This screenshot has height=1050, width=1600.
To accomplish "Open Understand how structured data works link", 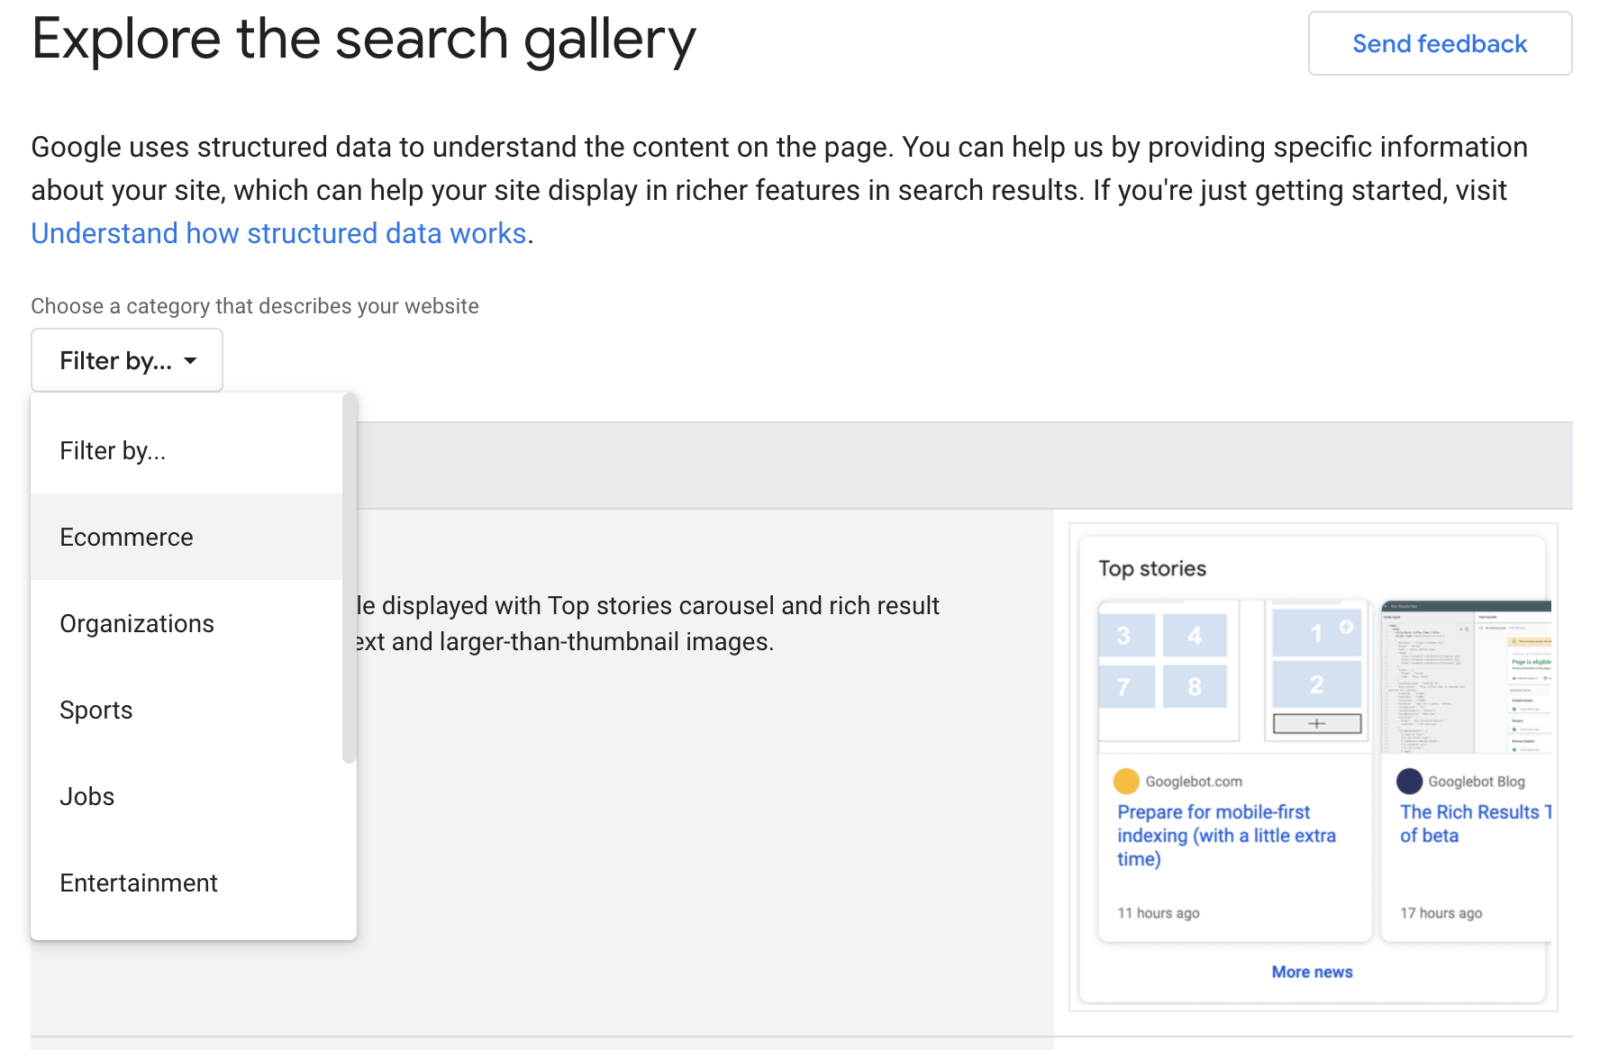I will point(279,233).
